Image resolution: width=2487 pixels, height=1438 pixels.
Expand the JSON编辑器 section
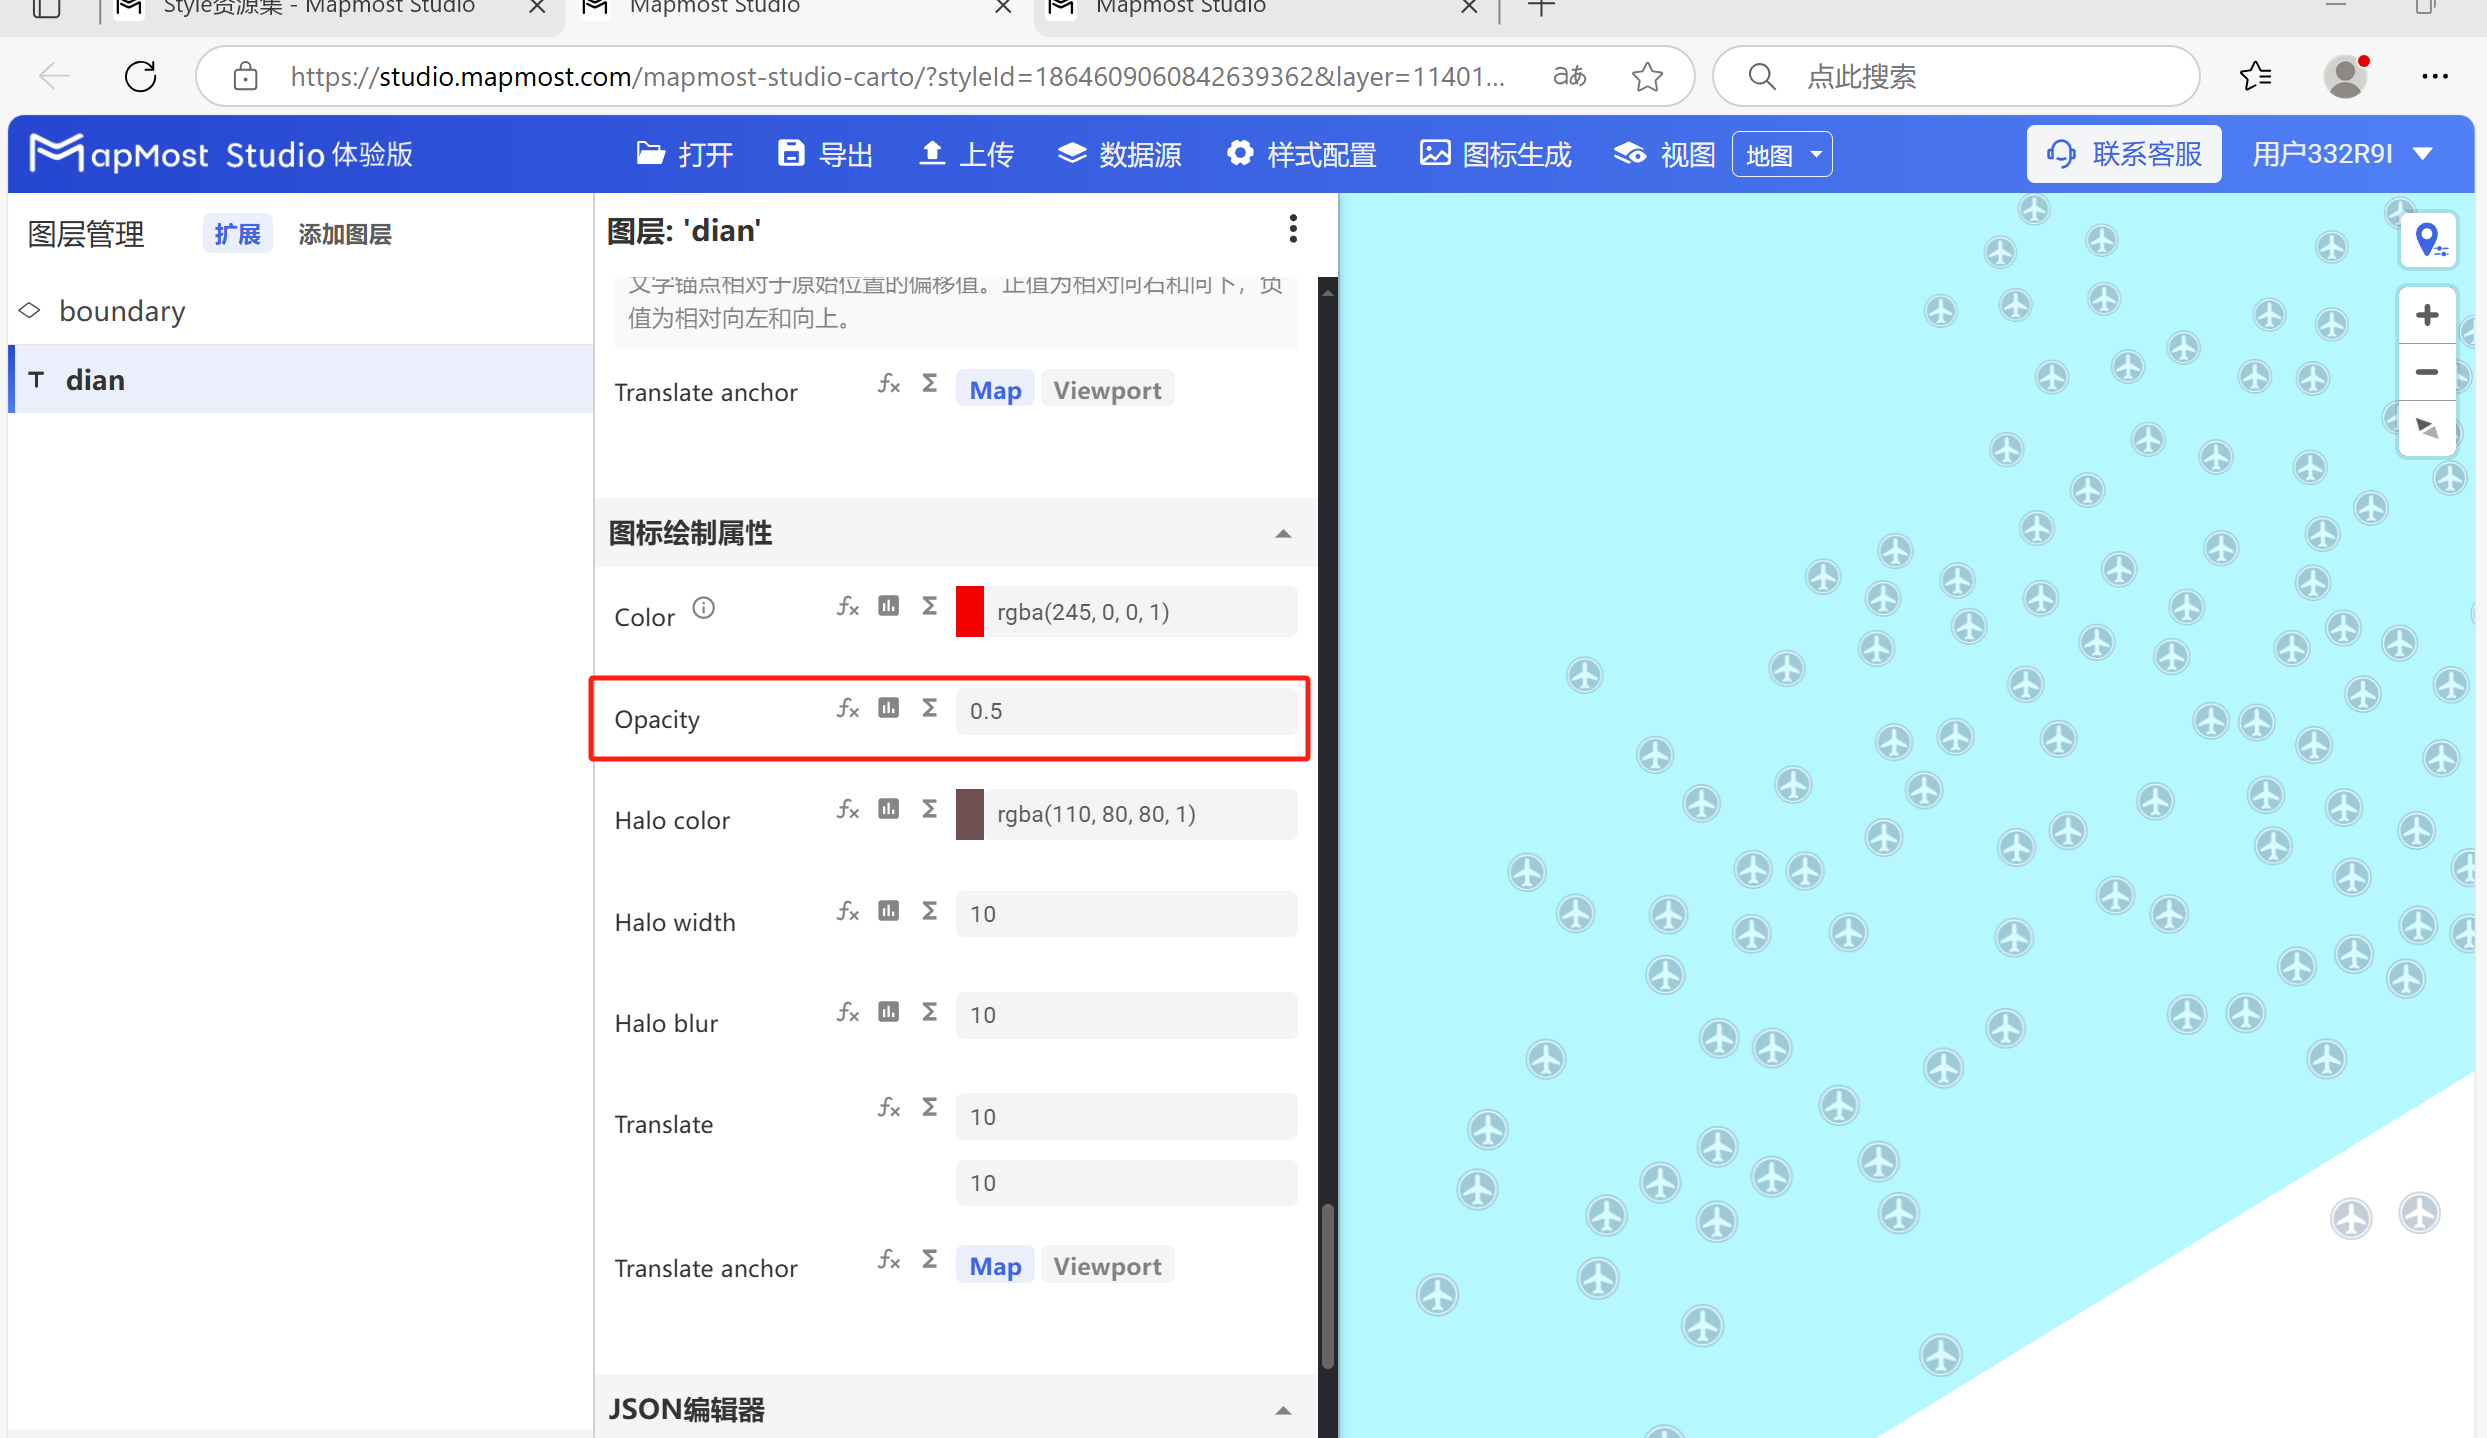1283,1410
